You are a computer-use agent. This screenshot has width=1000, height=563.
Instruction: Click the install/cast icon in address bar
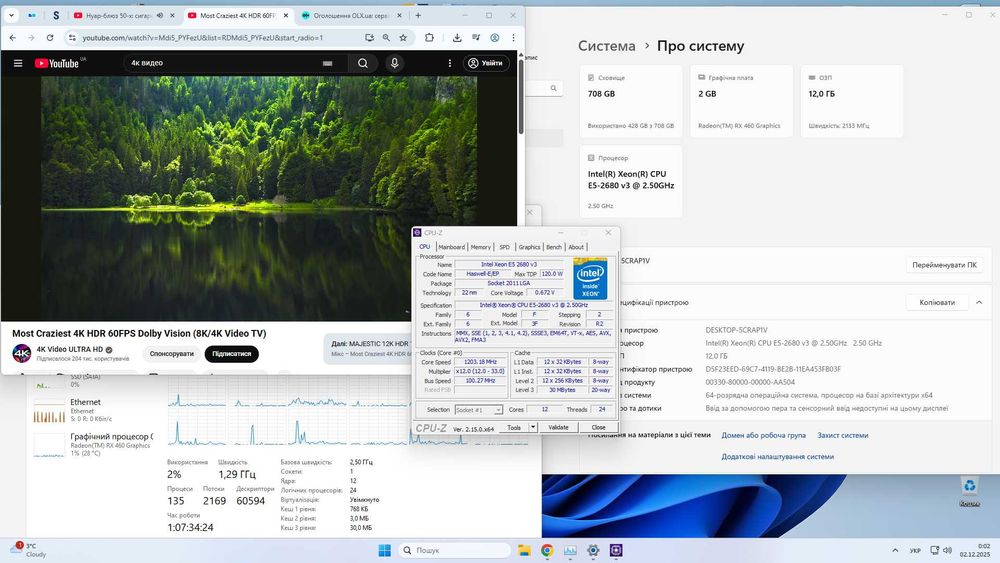tap(369, 38)
